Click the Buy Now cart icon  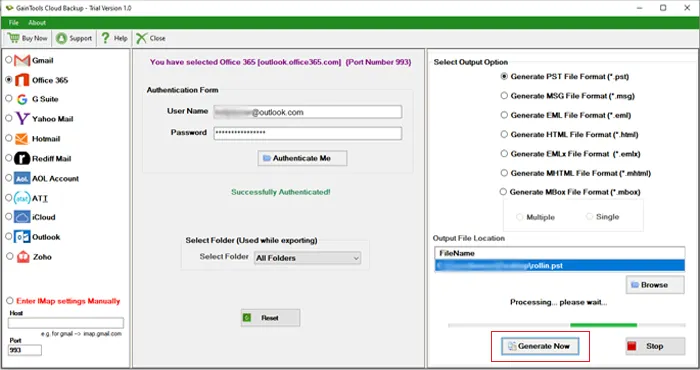point(13,38)
